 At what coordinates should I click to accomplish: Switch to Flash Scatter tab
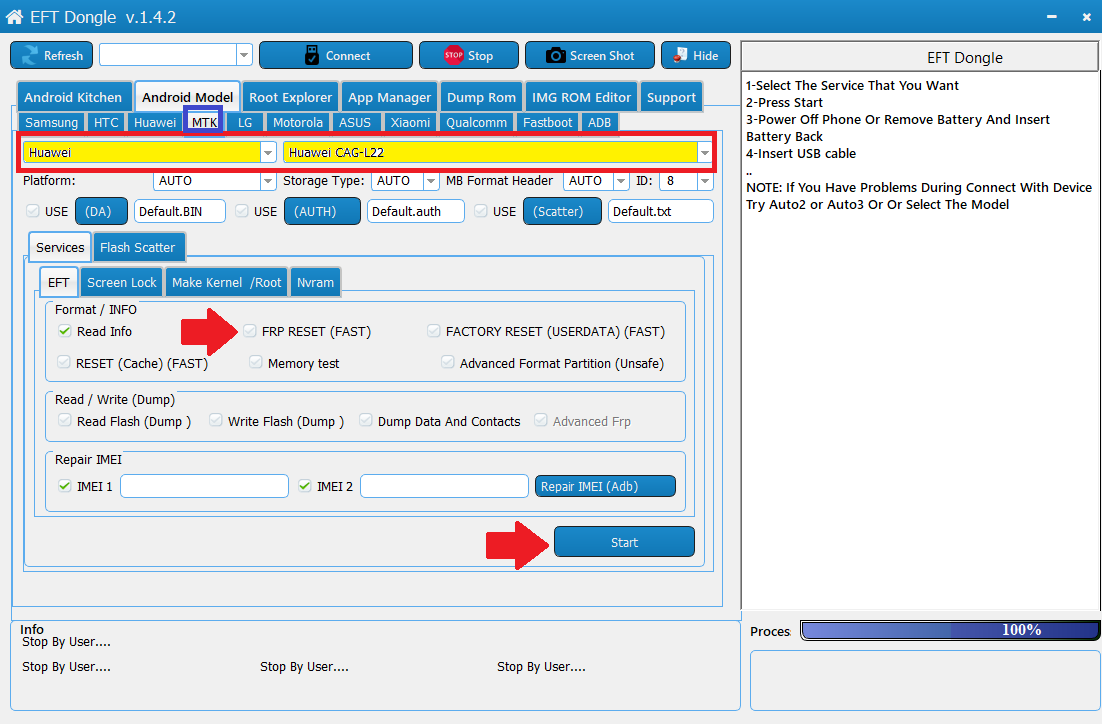point(138,247)
